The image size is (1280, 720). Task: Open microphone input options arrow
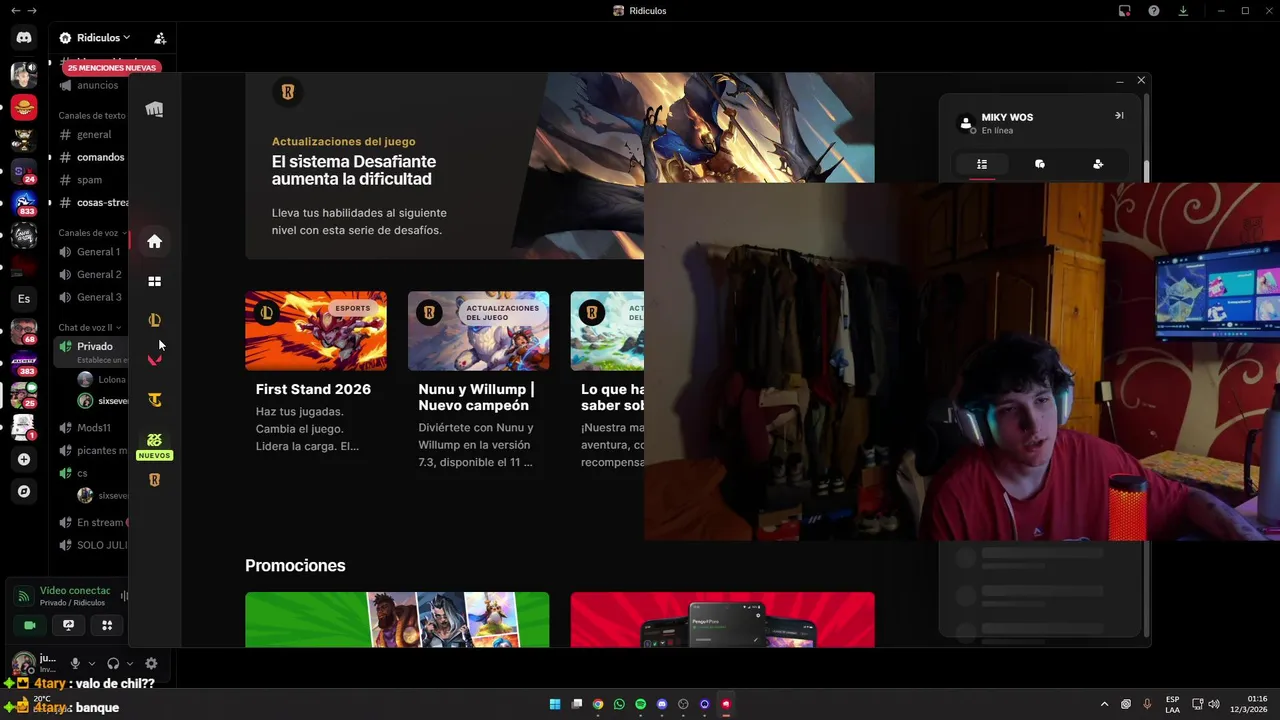point(92,663)
